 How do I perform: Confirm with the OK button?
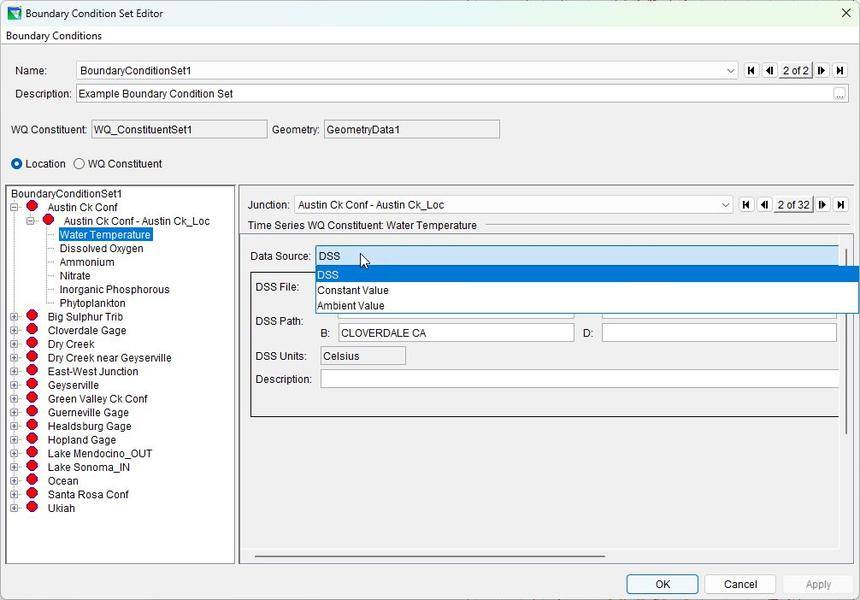[x=663, y=584]
